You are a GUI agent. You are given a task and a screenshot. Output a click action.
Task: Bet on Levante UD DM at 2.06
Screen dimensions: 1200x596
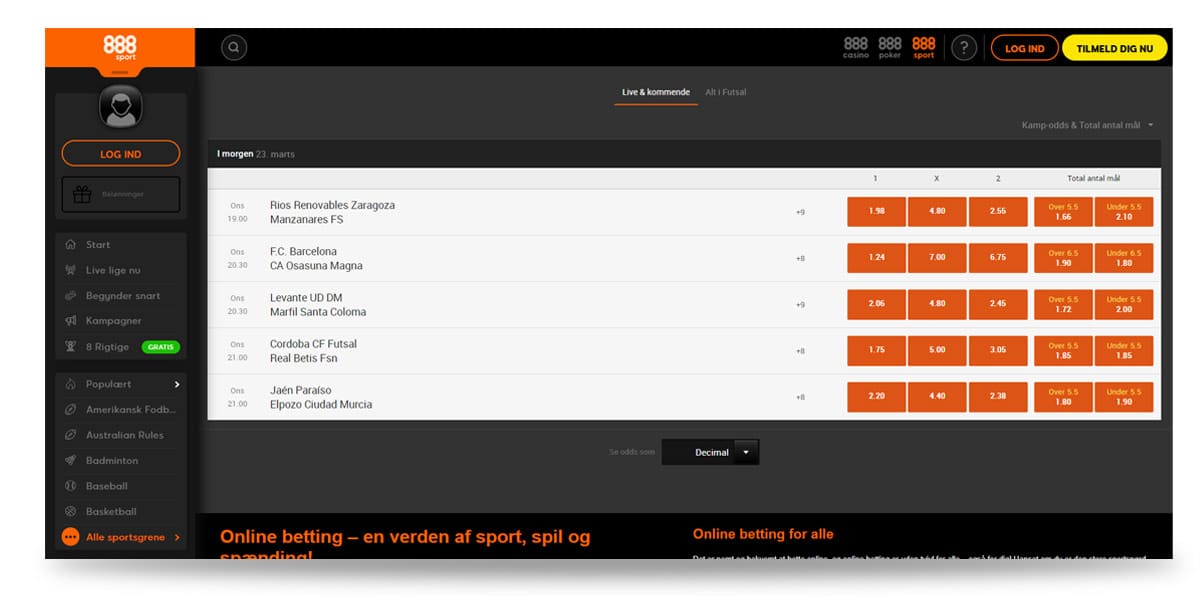coord(876,304)
